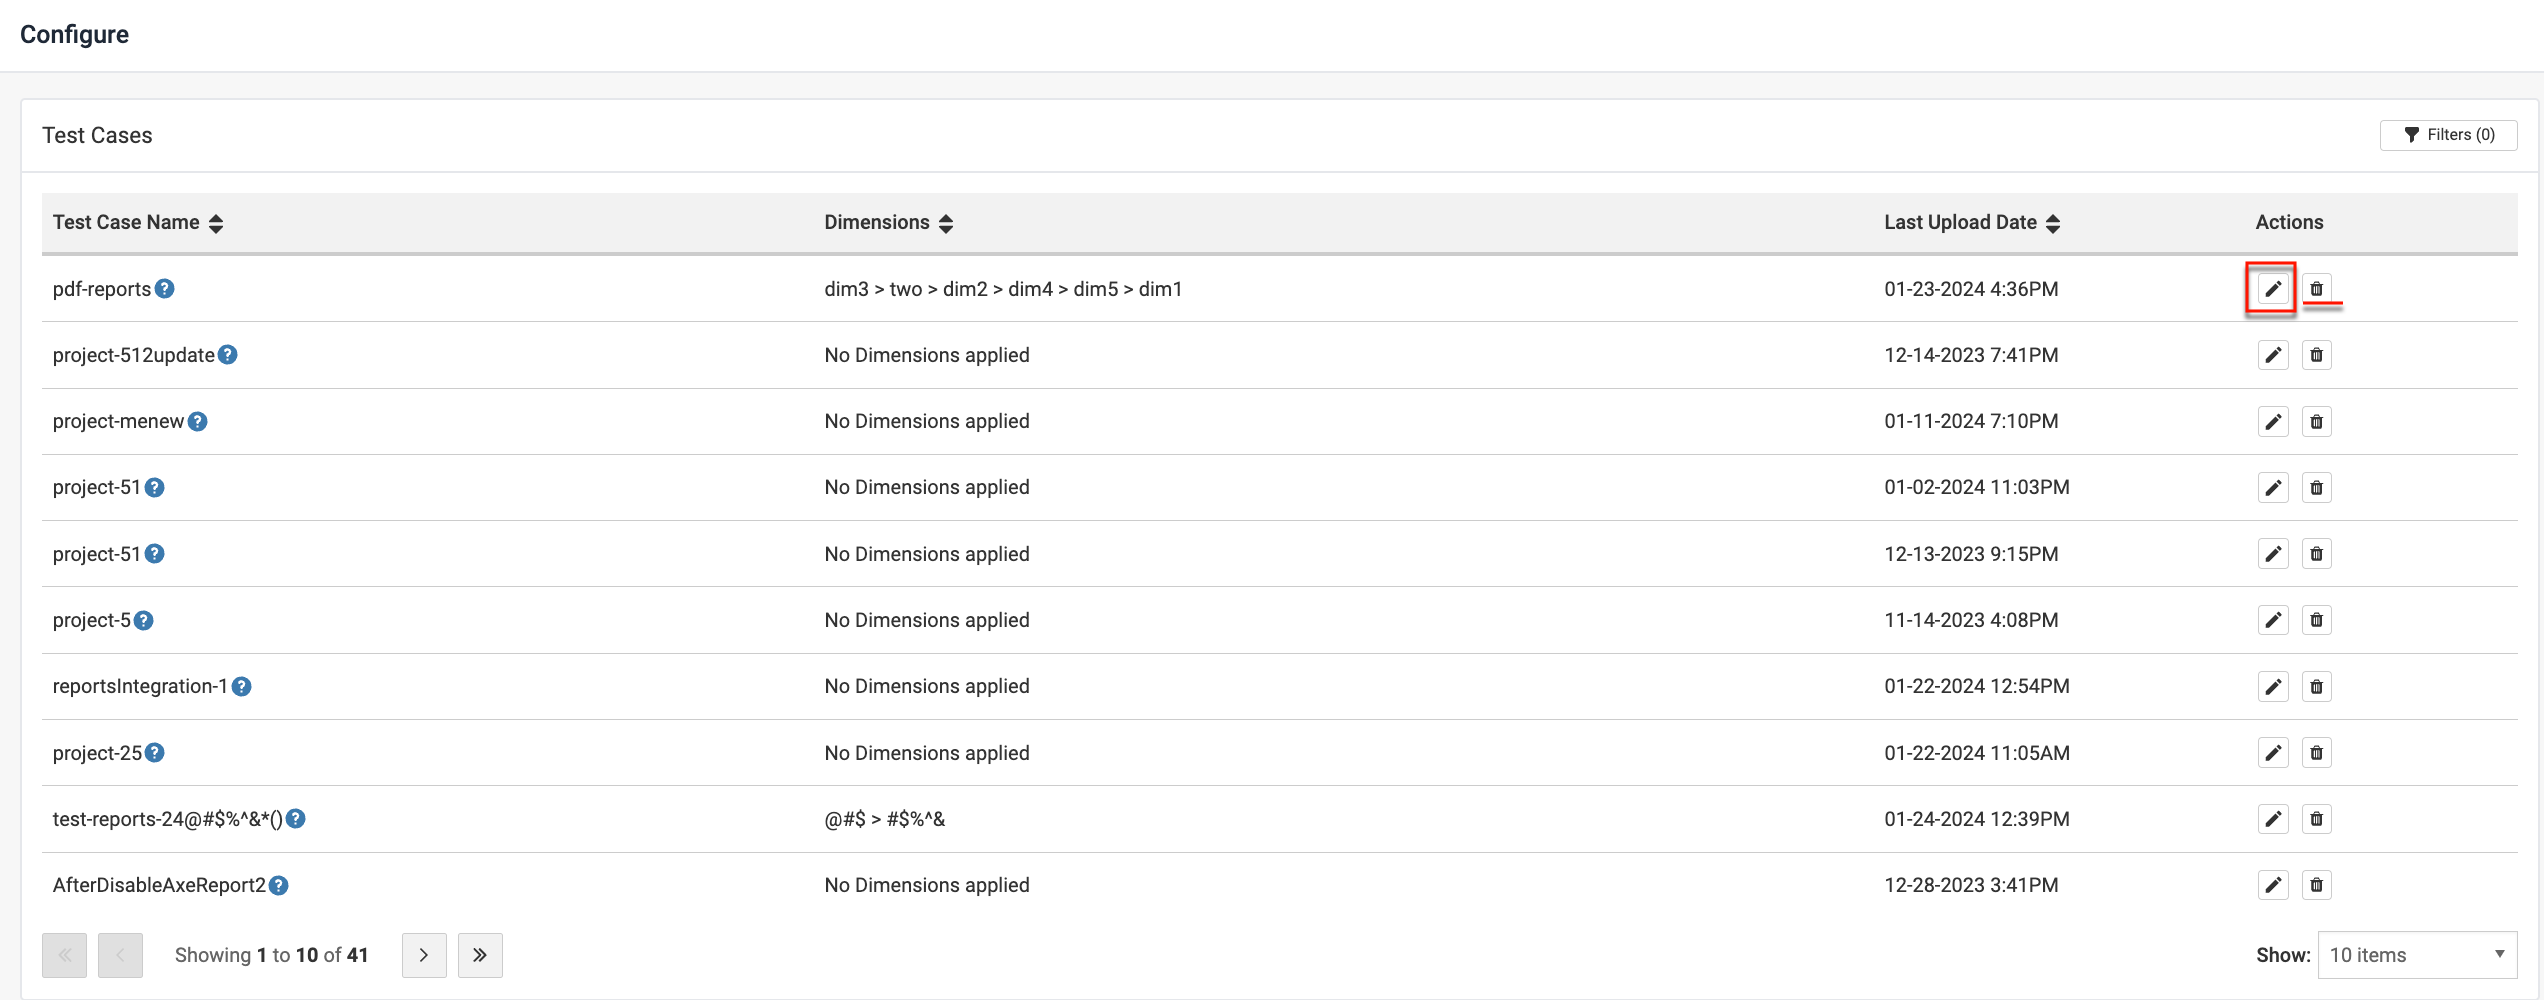The width and height of the screenshot is (2544, 1000).
Task: Open the Filters (0) button
Action: (x=2448, y=135)
